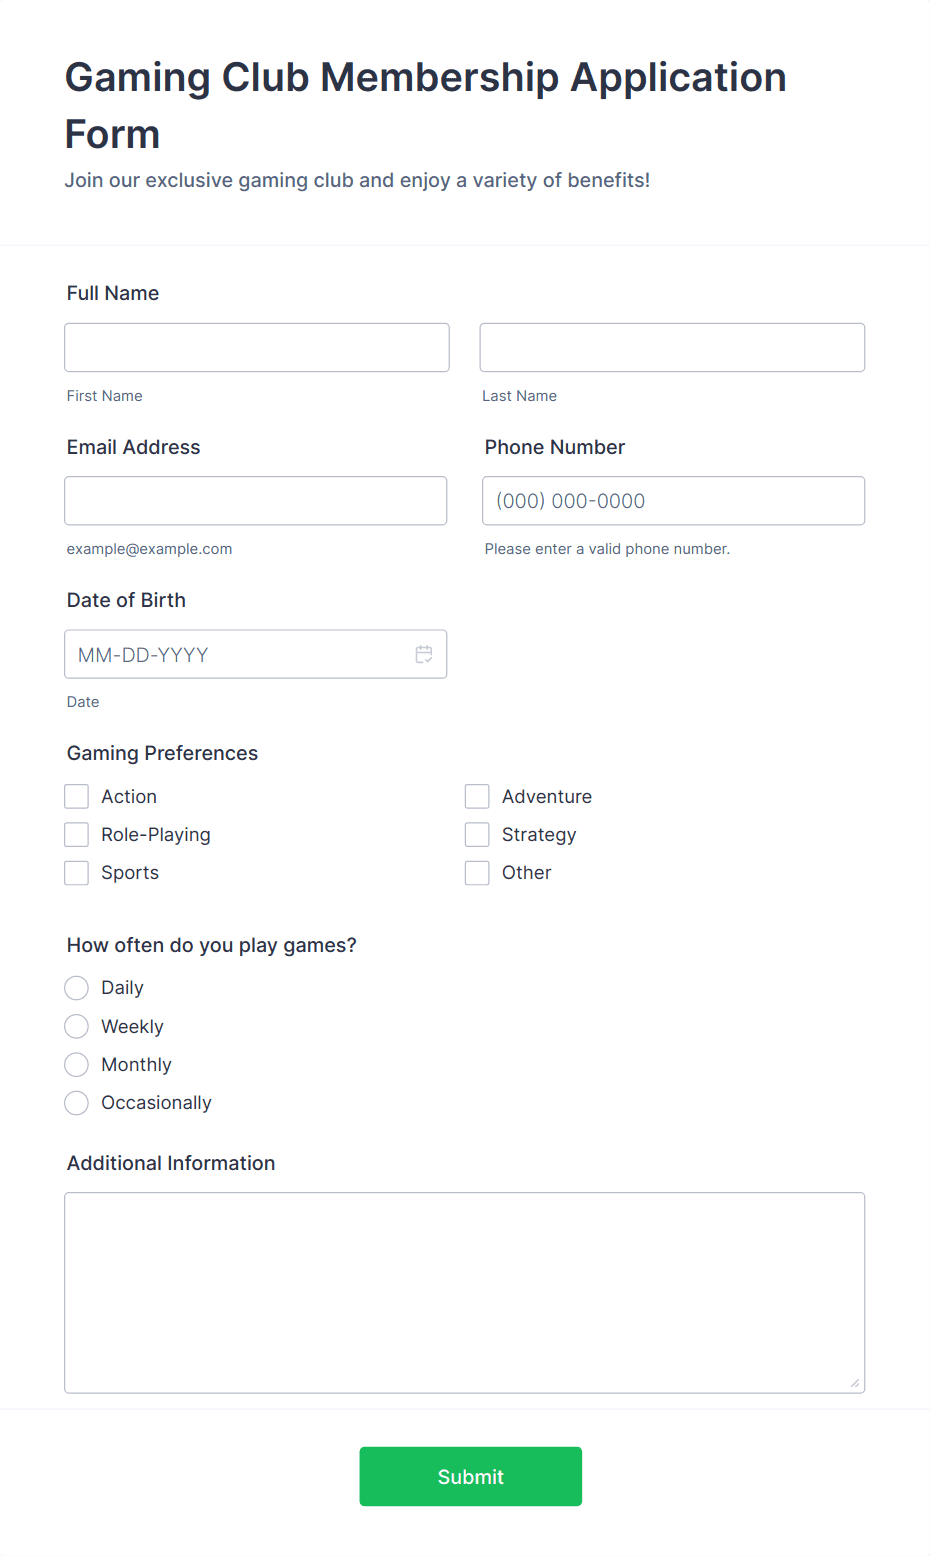Enable the Sports checkbox

(76, 872)
